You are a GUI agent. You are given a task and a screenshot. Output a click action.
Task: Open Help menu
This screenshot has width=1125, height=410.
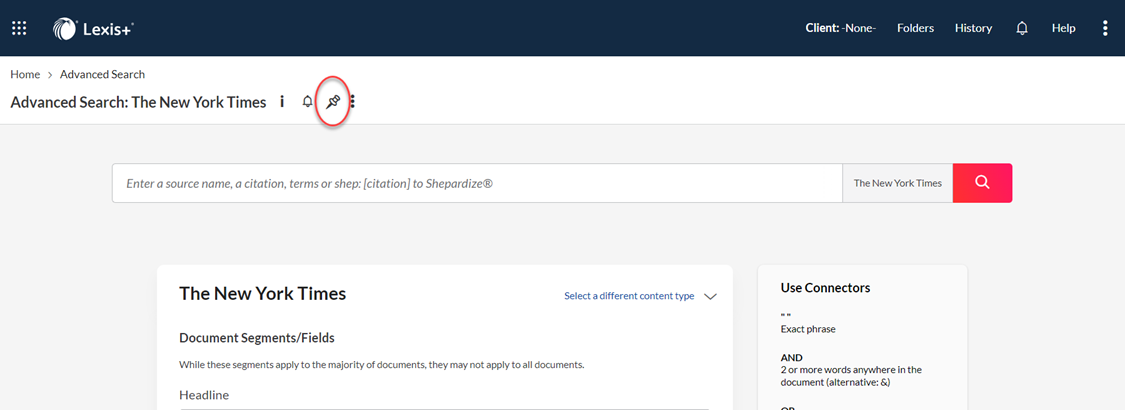point(1063,29)
